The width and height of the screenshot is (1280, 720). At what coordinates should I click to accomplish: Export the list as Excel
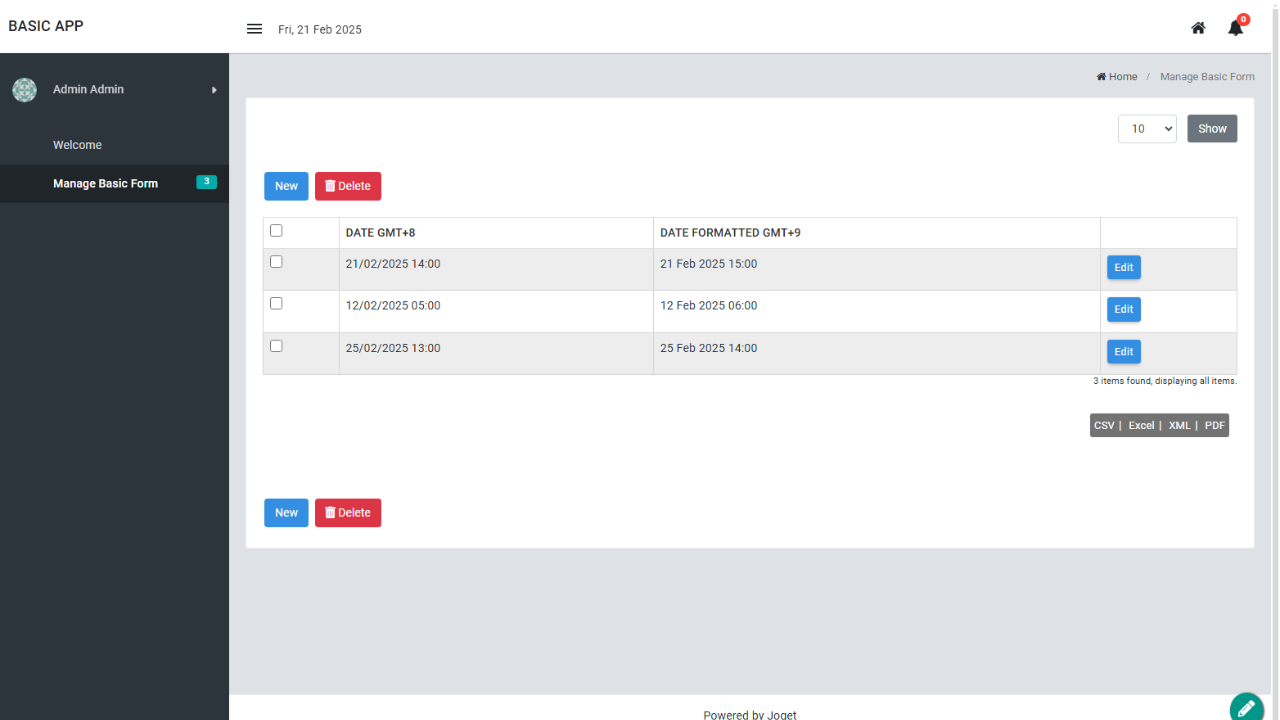(1141, 426)
